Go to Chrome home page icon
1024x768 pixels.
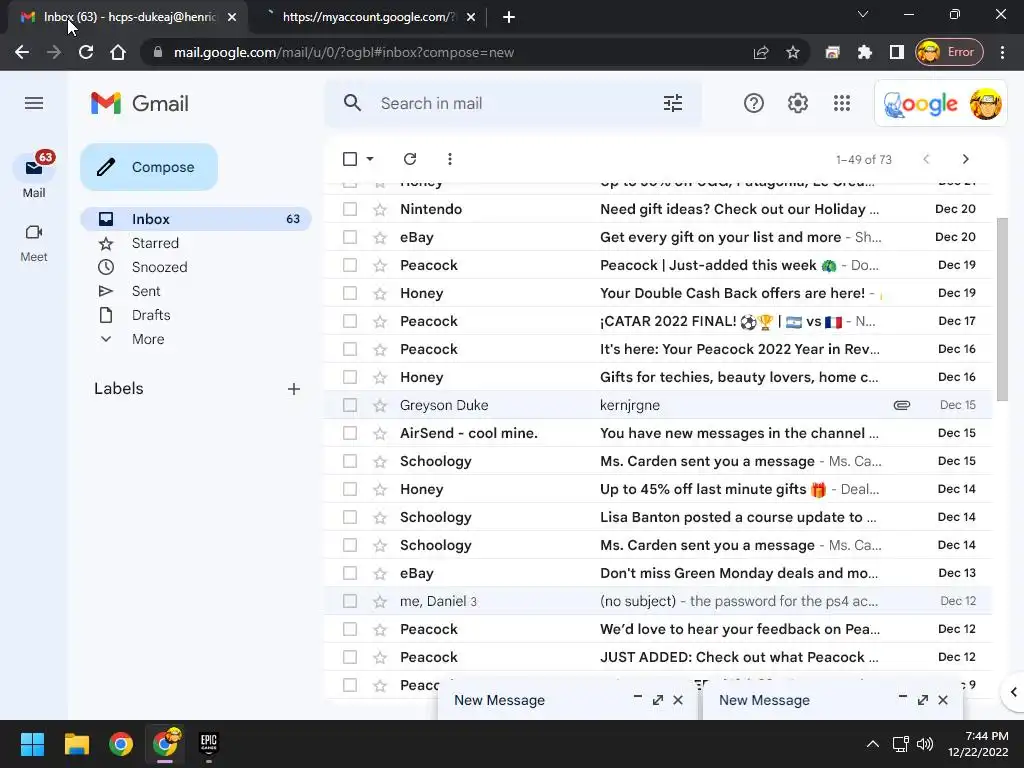pos(118,52)
